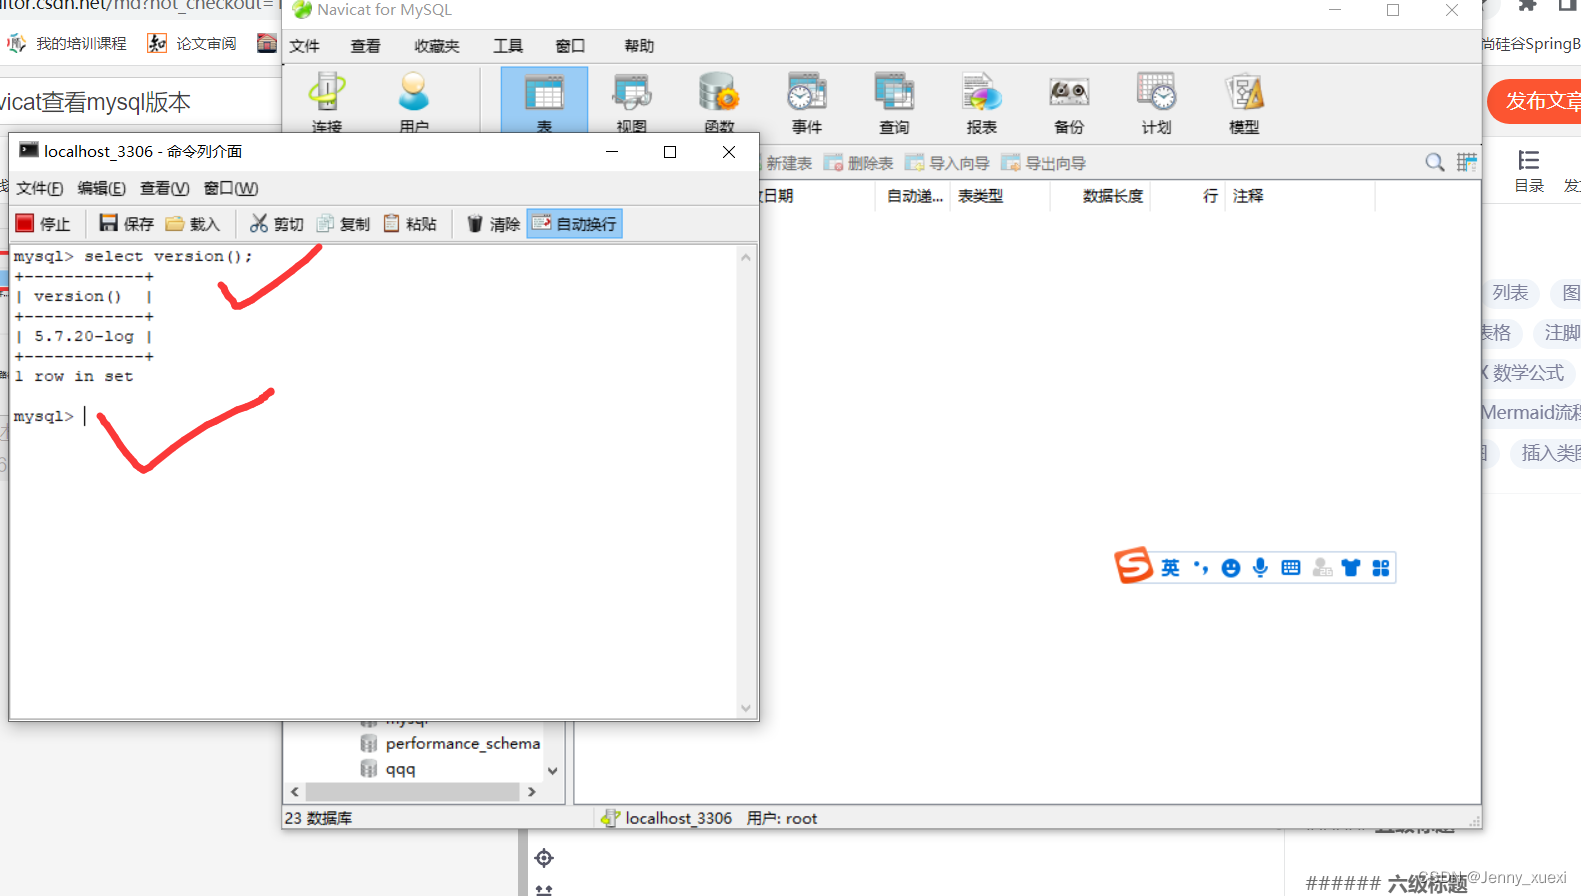Click Copy (复制) in console toolbar
The height and width of the screenshot is (896, 1581).
343,224
